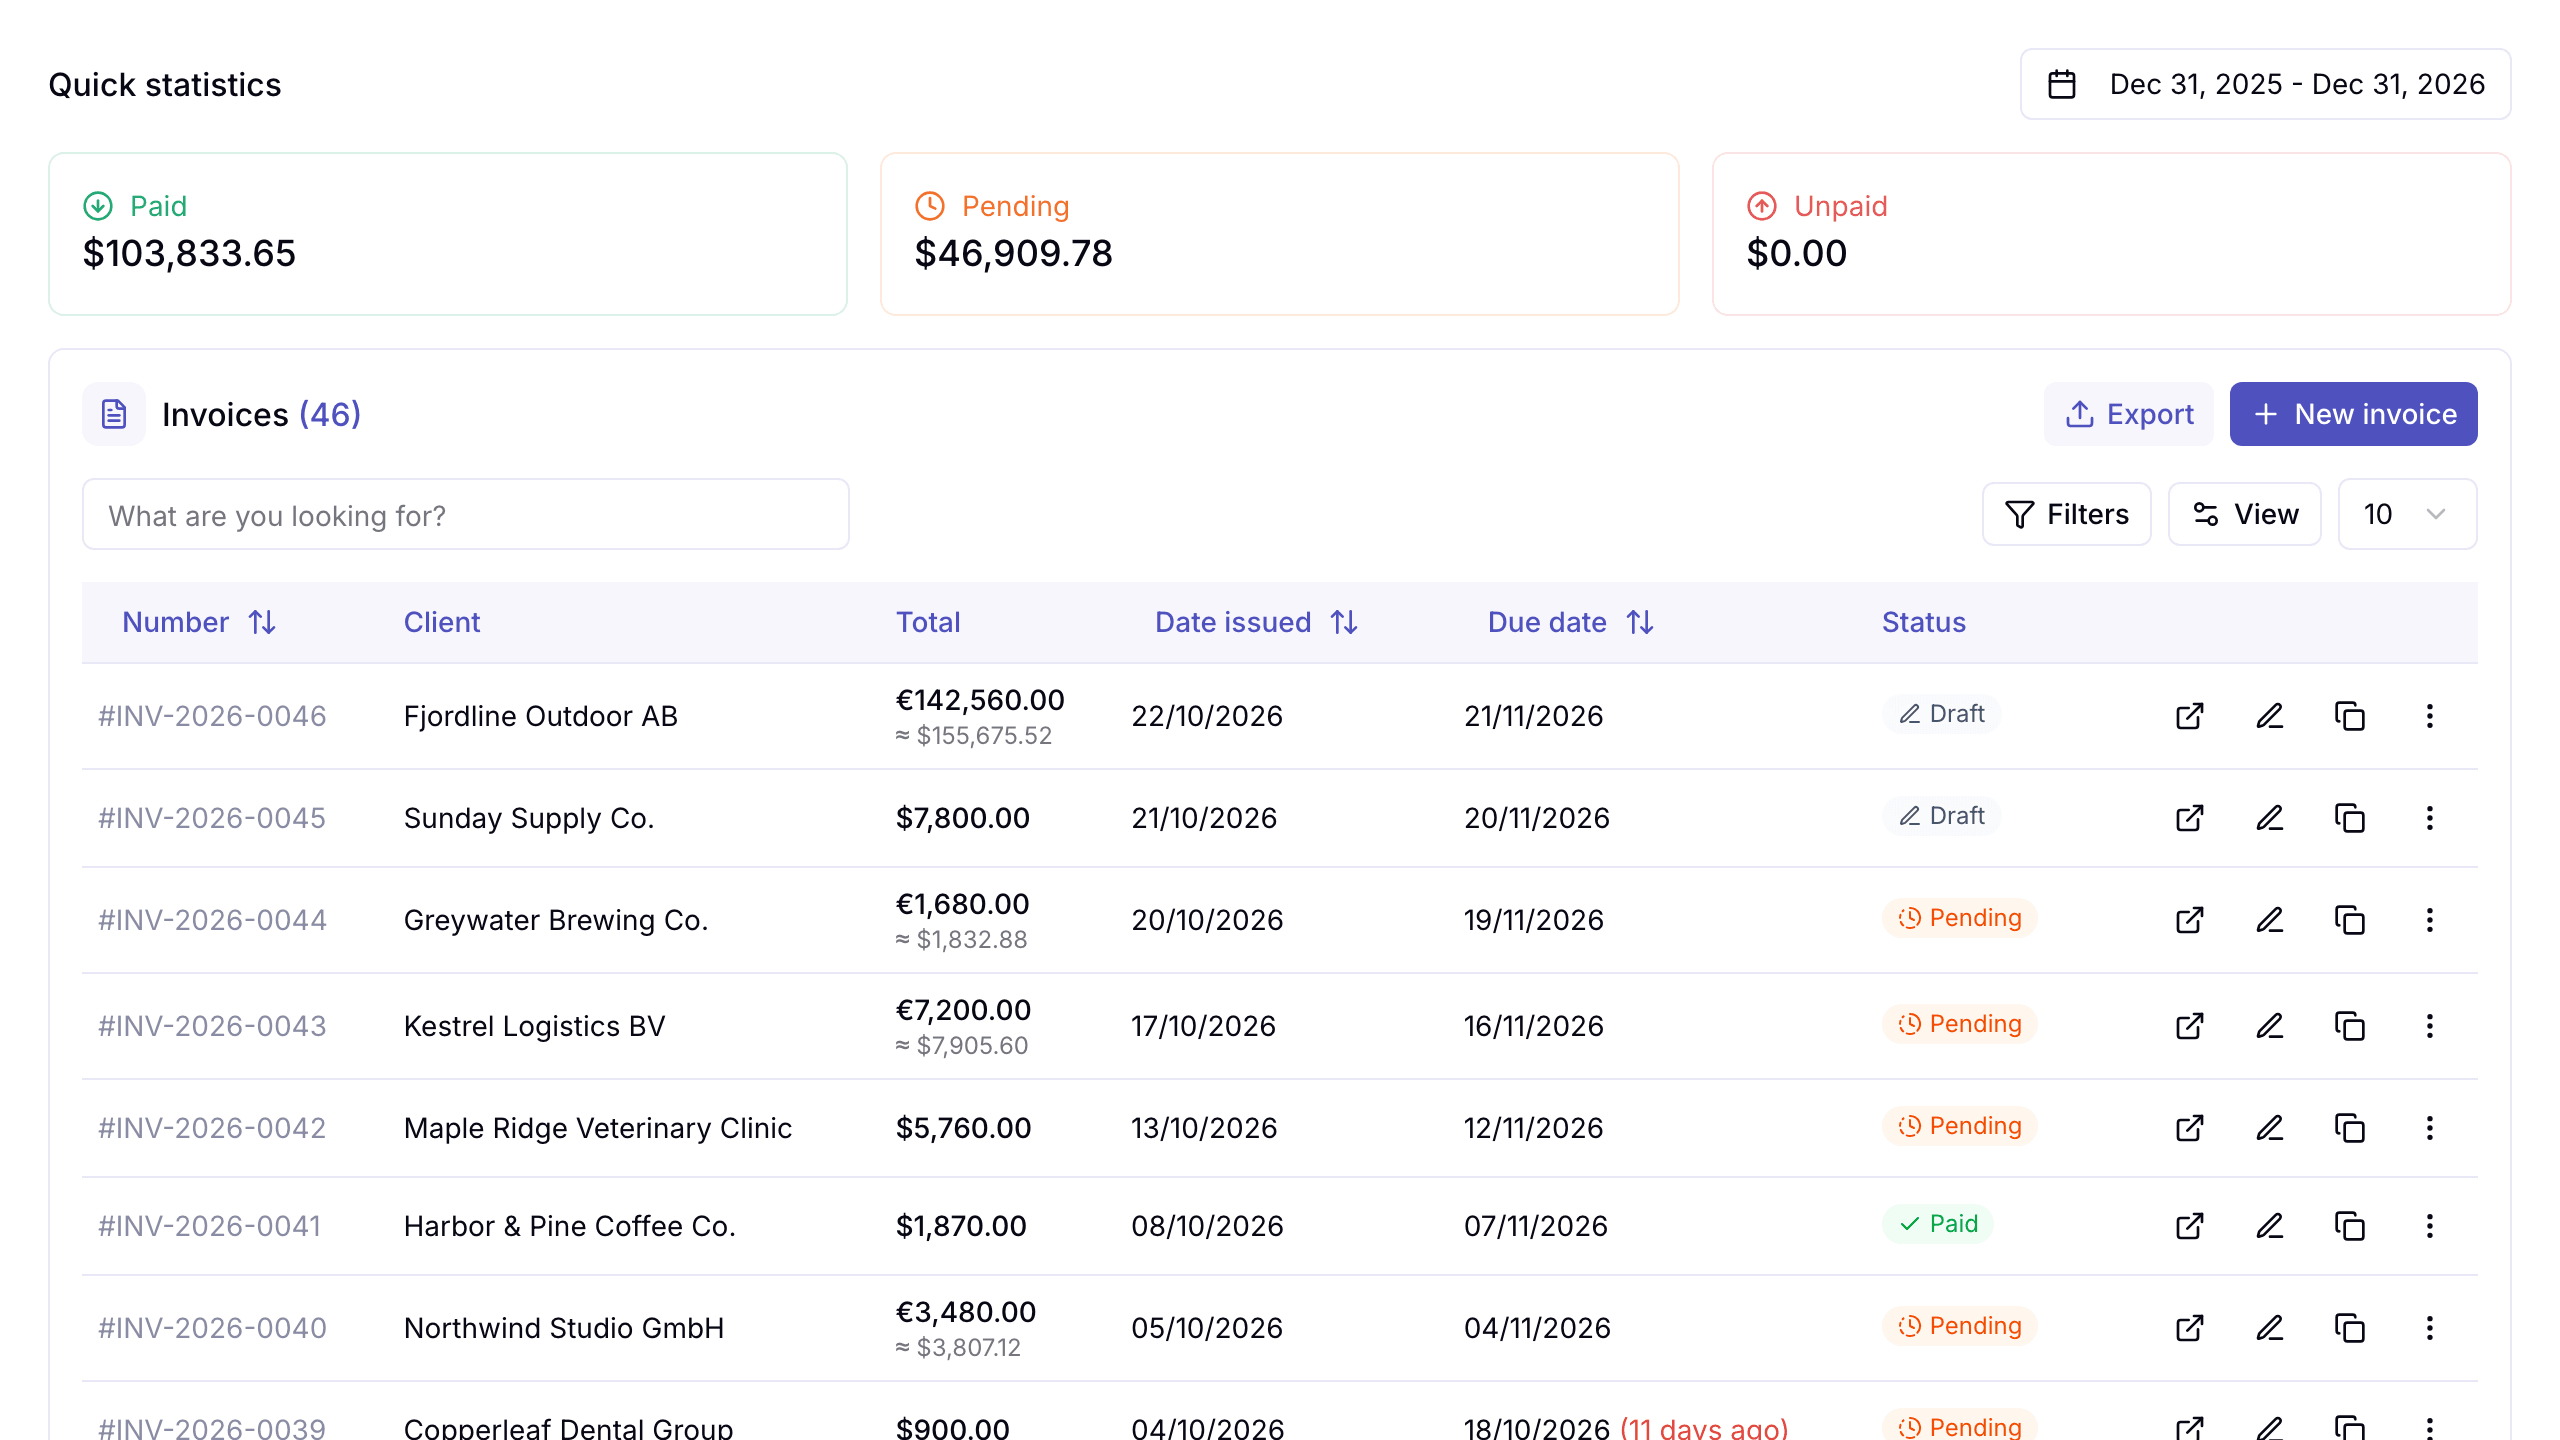The image size is (2560, 1440).
Task: Open Kestrel Logistics BV invoice link
Action: 2190,1026
